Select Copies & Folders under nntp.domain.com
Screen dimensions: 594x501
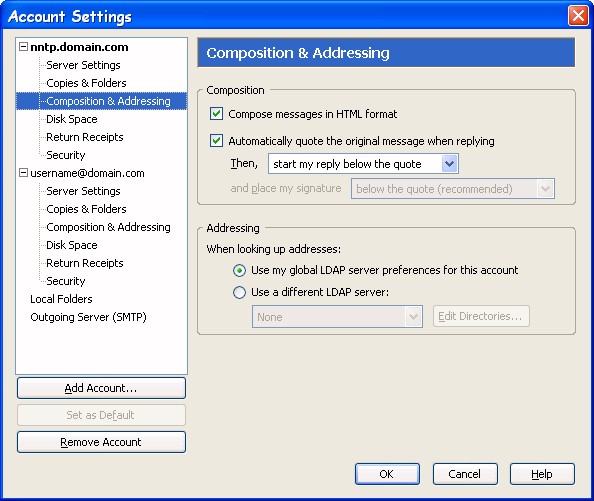(x=86, y=83)
